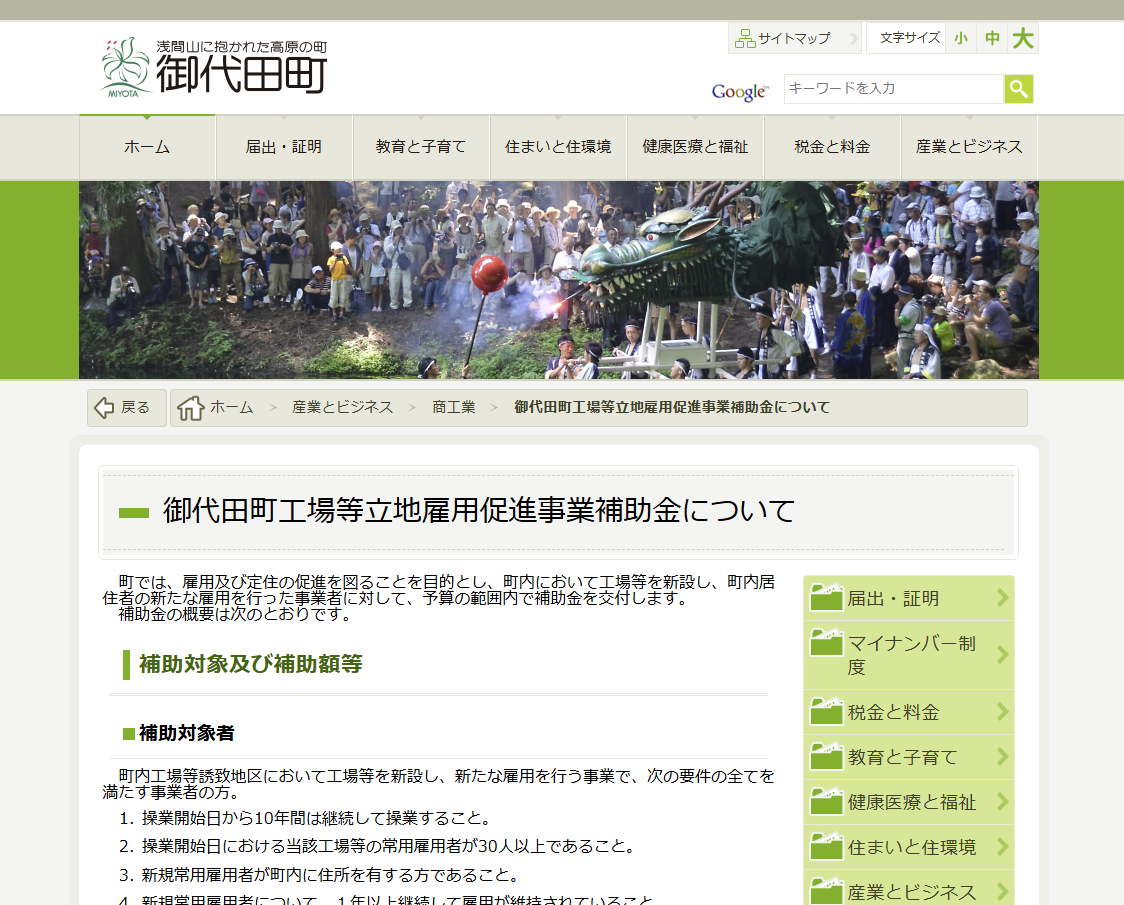Click the folder icon beside 届出・証明 in sidebar

(826, 597)
